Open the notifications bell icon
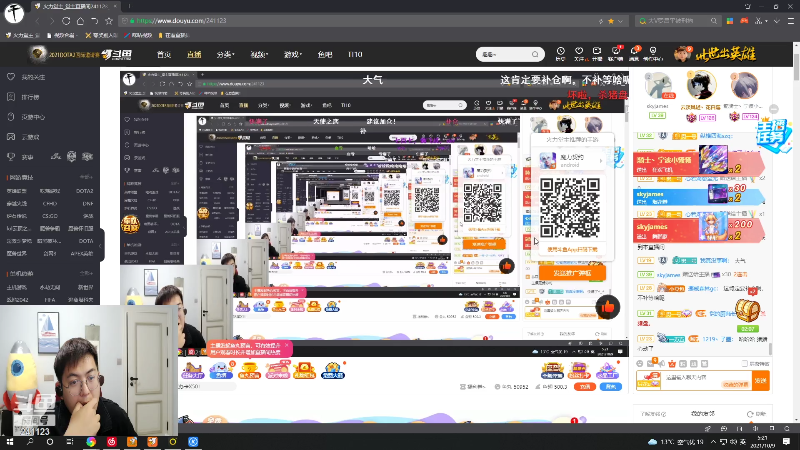This screenshot has width=800, height=450. coord(634,53)
